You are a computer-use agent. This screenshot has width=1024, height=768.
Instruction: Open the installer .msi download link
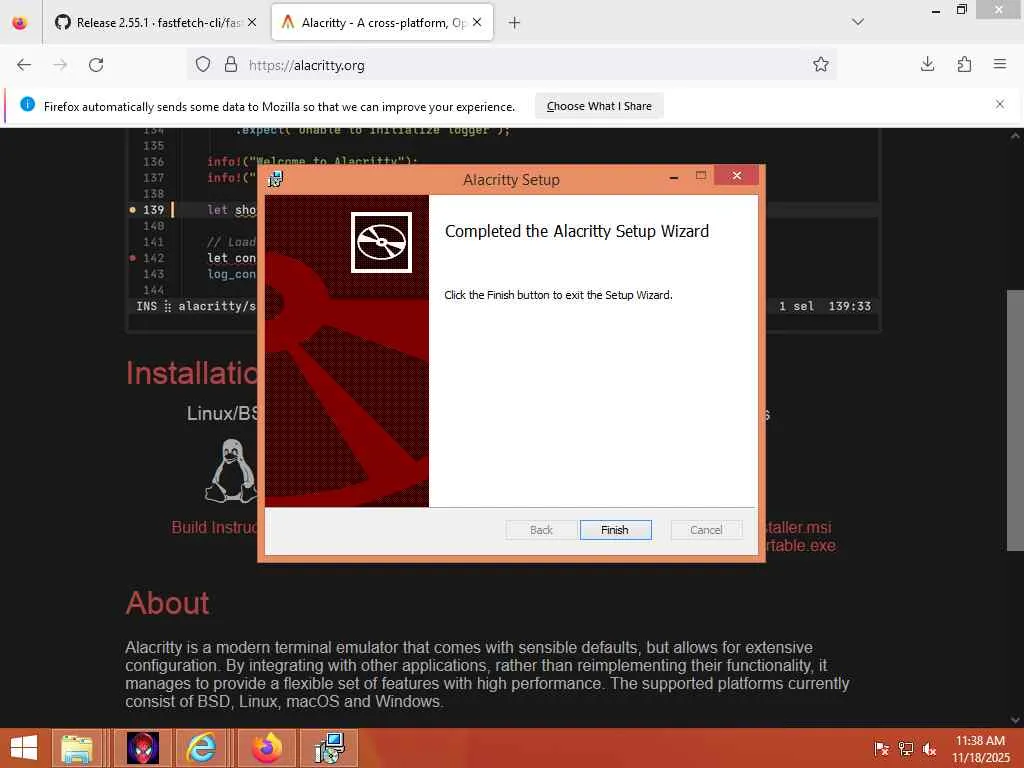tap(798, 527)
